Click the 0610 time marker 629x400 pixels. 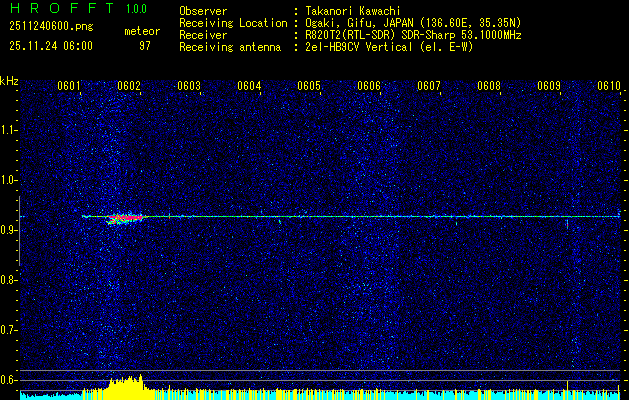[x=609, y=86]
